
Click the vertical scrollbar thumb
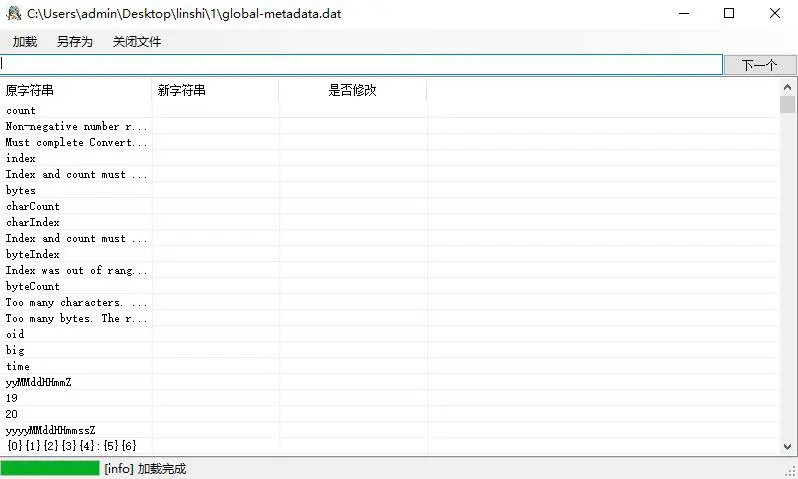coord(787,104)
